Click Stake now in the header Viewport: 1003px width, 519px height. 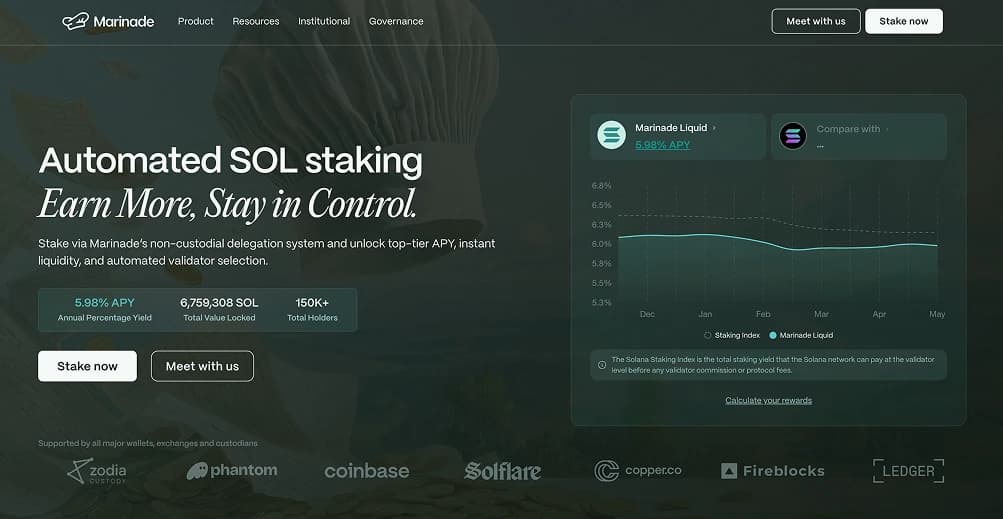click(904, 21)
